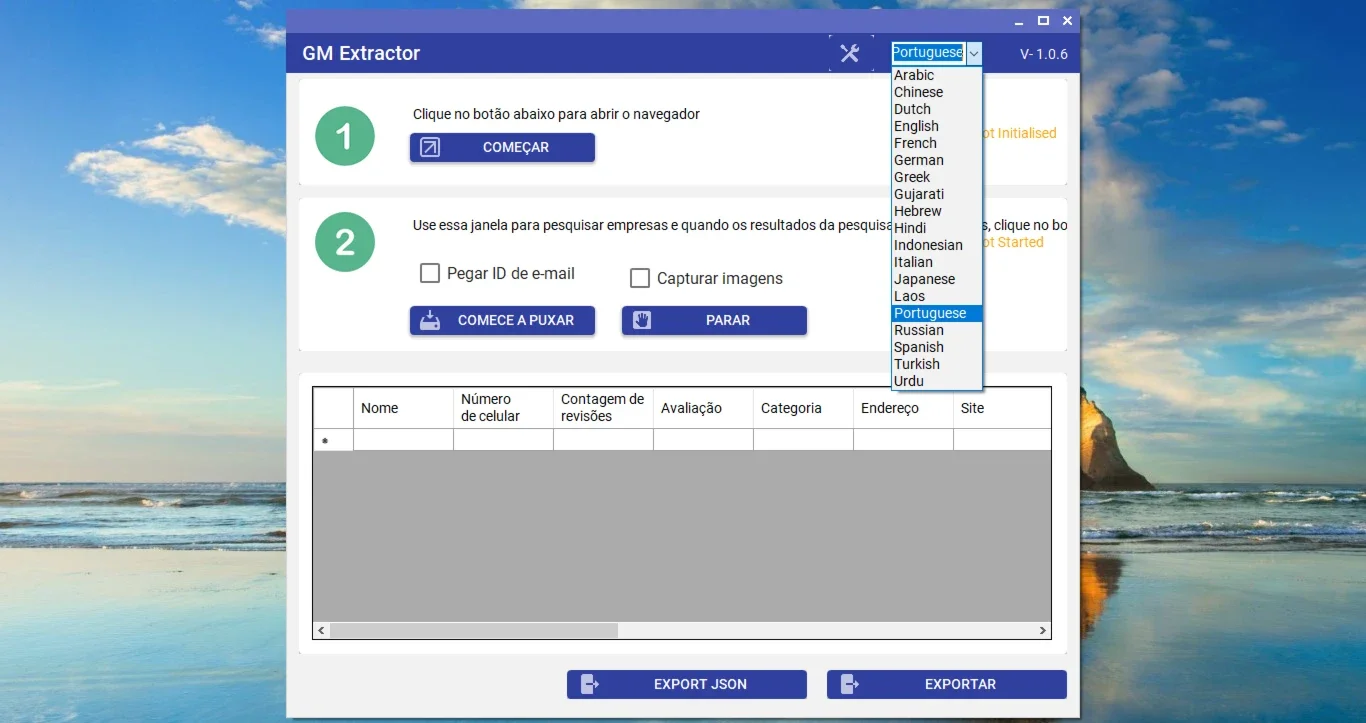The width and height of the screenshot is (1366, 723).
Task: Click the EXPORTAR button
Action: (947, 684)
